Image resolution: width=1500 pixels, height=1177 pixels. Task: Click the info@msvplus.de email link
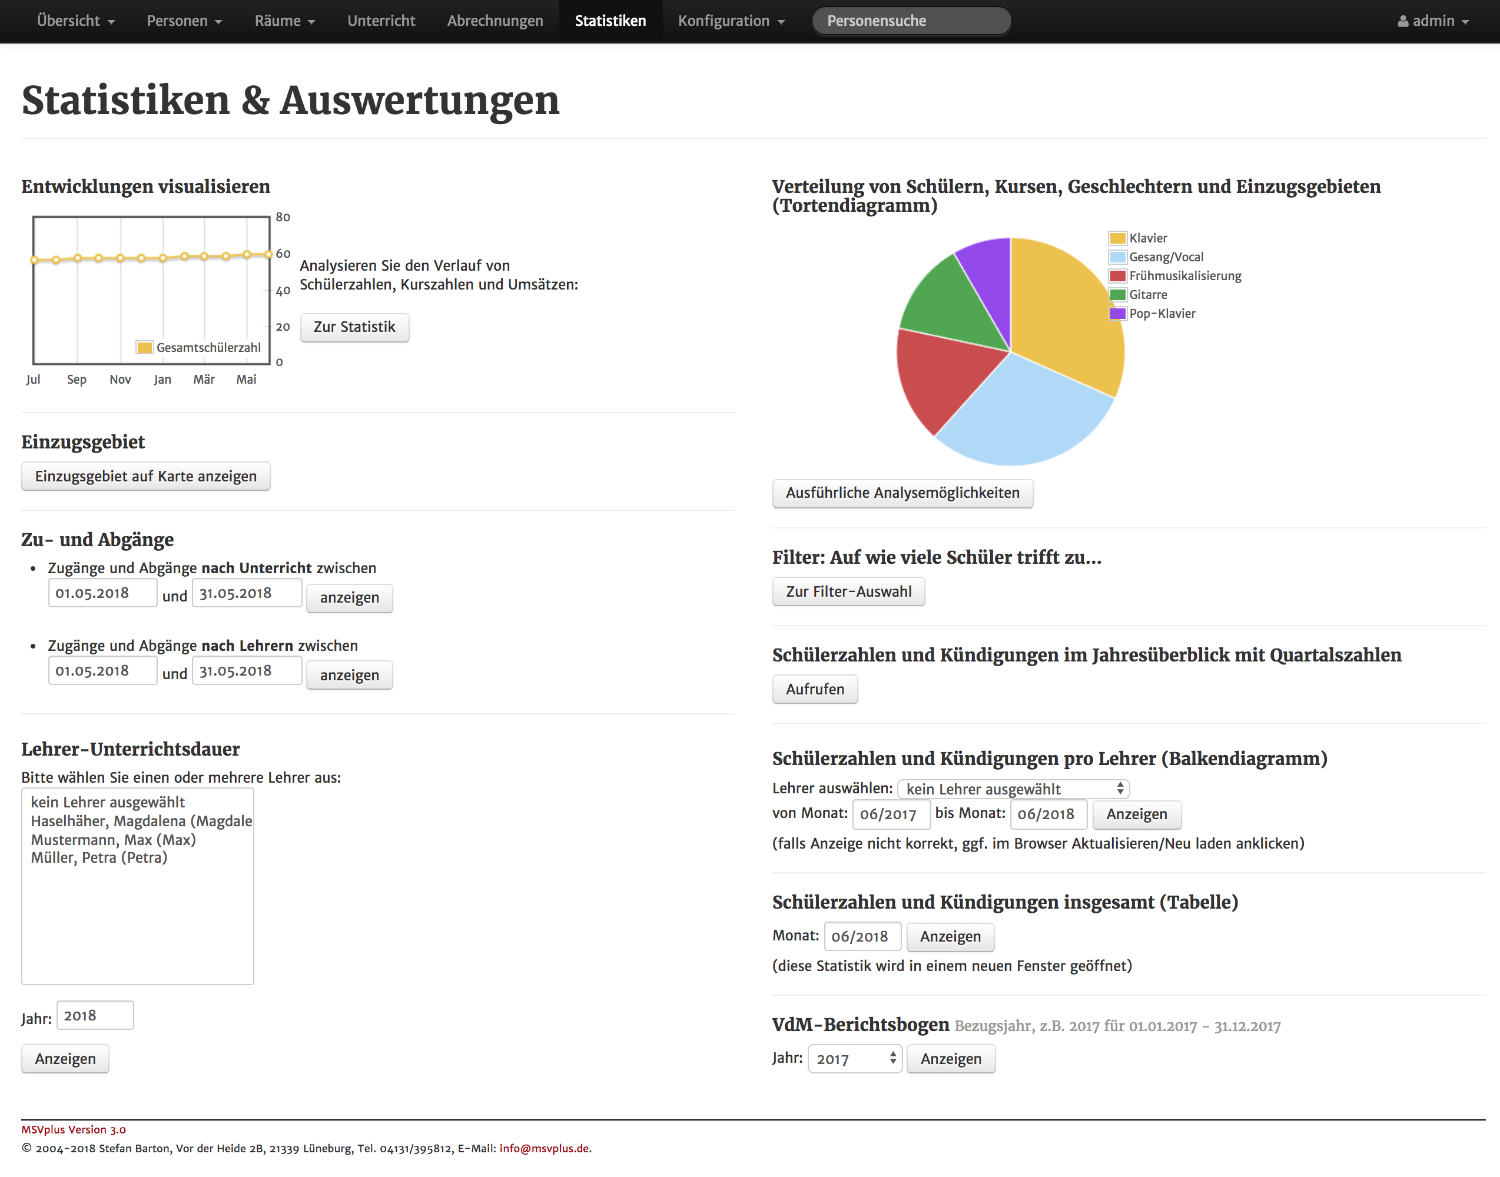pyautogui.click(x=544, y=1149)
